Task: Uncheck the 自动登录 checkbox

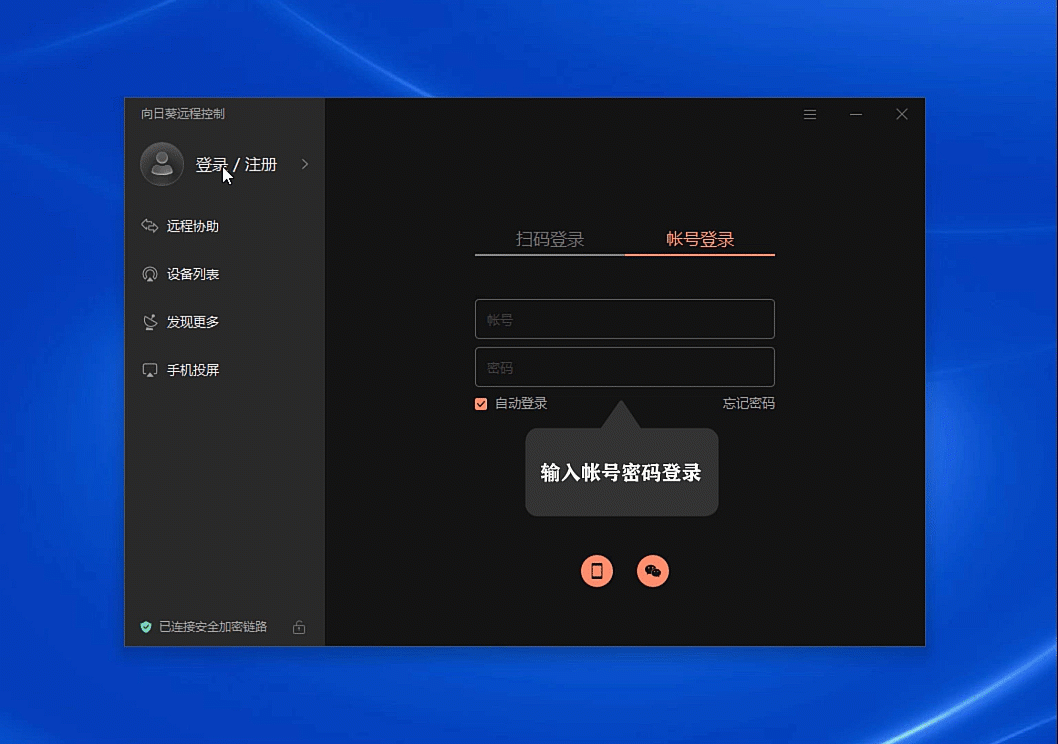Action: pos(481,404)
